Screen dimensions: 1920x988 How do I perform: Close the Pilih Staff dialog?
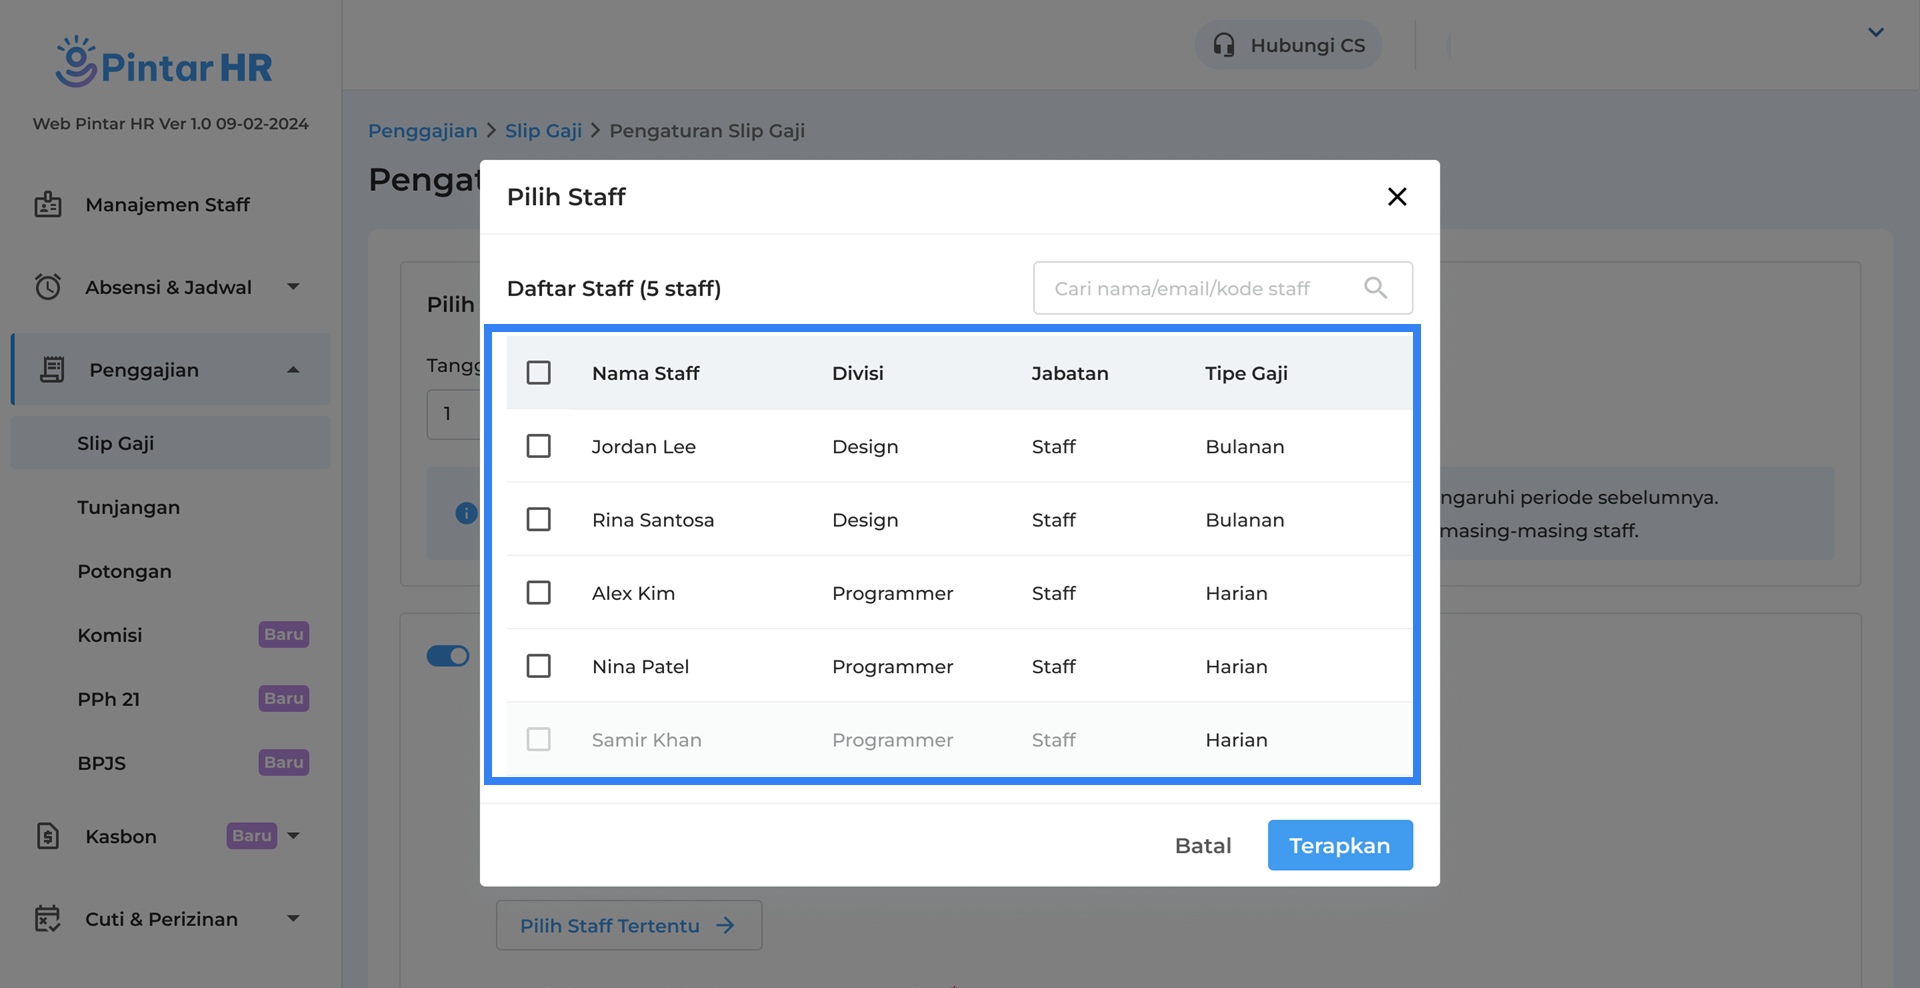[1397, 197]
